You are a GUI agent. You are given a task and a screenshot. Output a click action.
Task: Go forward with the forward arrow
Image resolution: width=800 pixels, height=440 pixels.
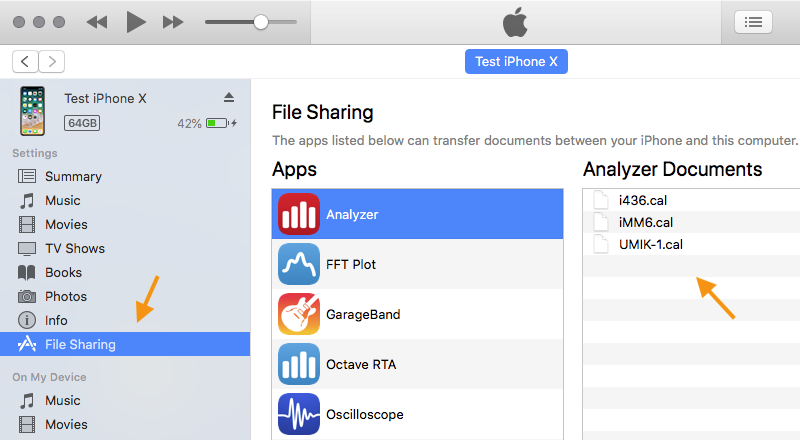[52, 62]
